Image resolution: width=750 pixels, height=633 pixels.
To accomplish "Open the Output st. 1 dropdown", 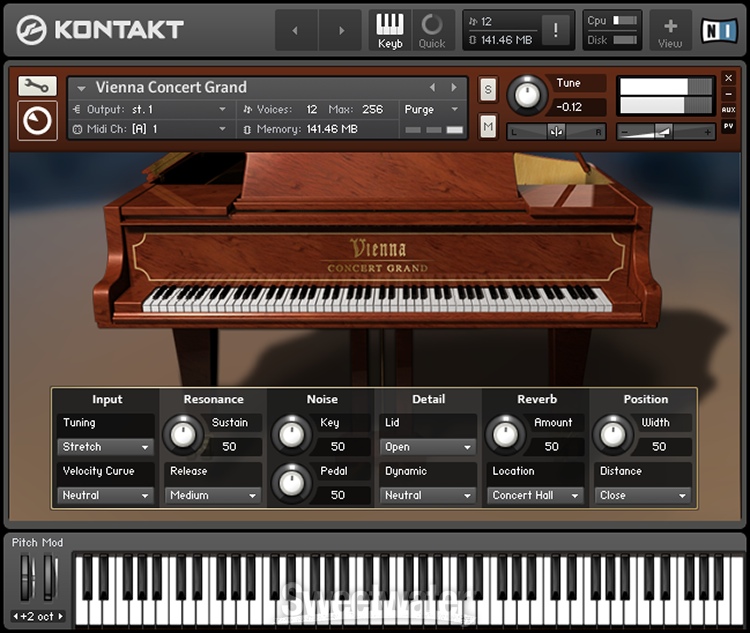I will coord(150,109).
